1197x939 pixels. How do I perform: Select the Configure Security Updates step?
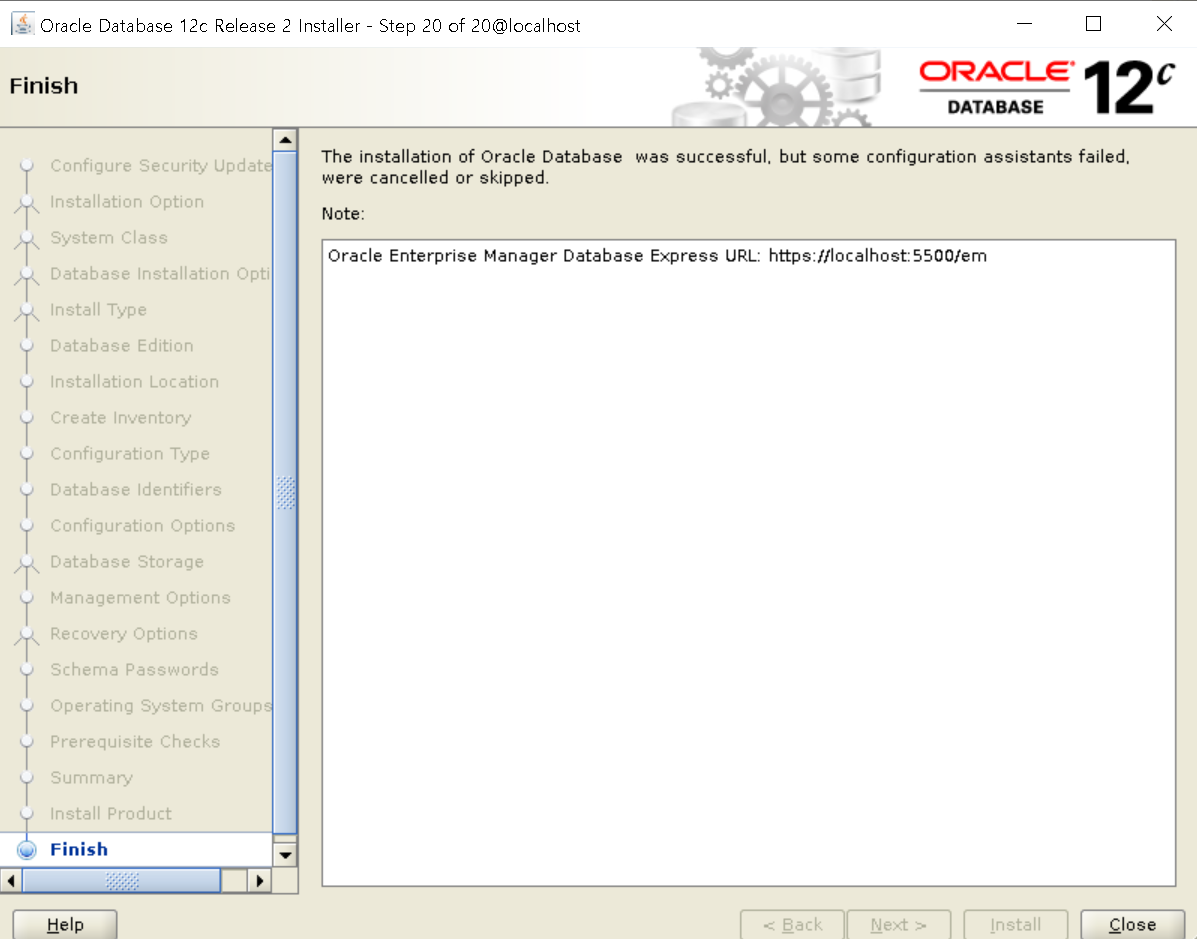161,166
